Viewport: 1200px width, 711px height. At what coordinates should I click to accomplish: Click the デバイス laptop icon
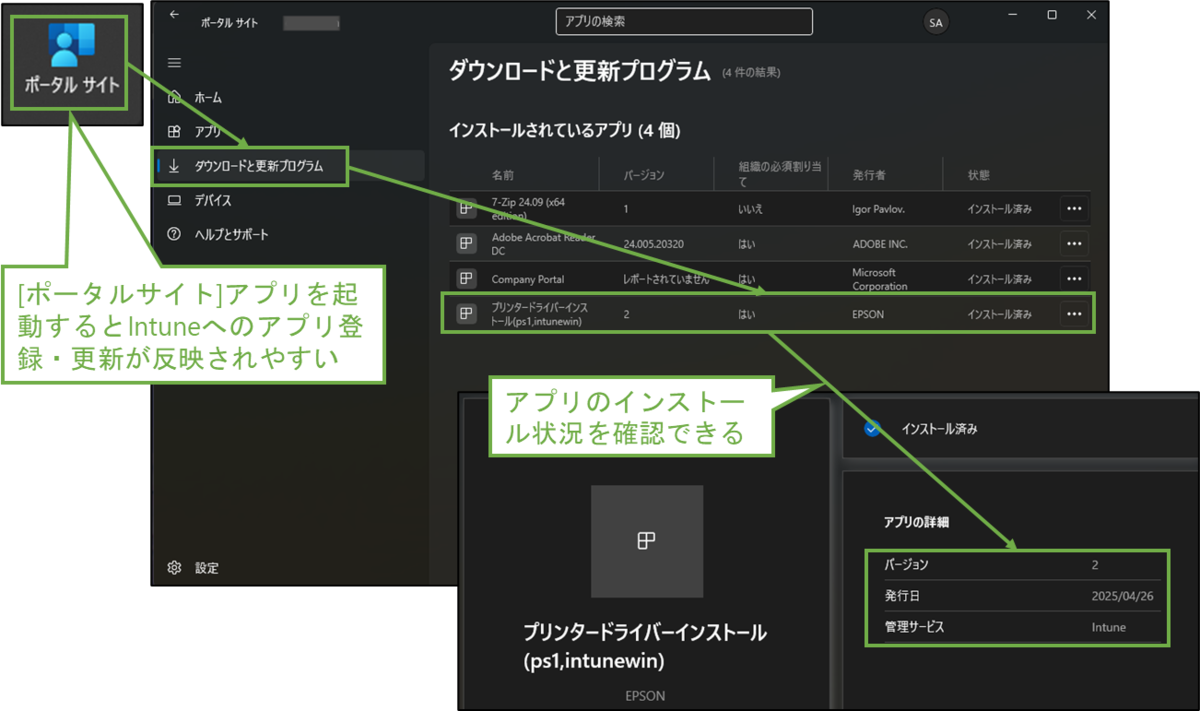174,200
